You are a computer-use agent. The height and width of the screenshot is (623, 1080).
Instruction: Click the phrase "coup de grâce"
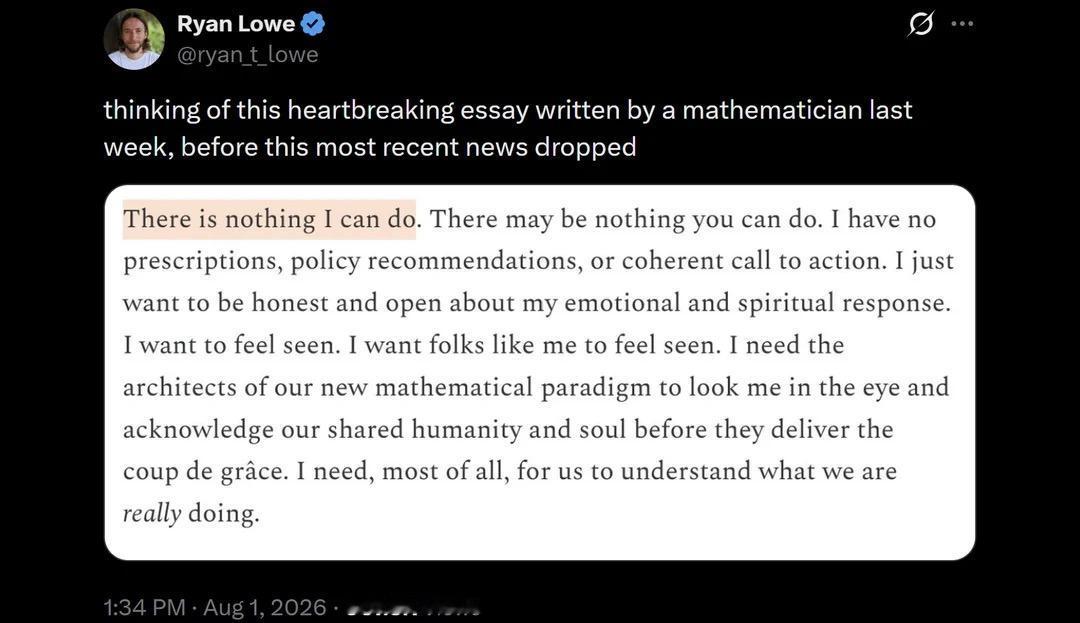tap(205, 472)
